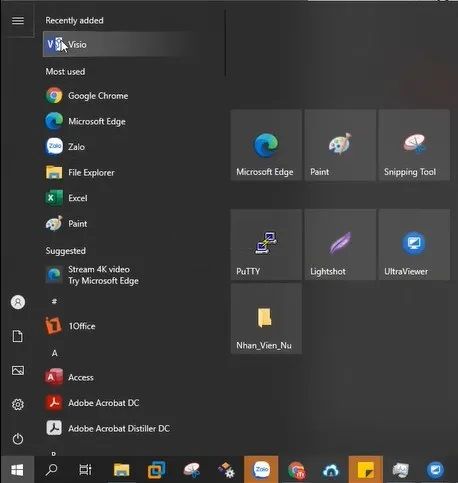Viewport: 458px width, 483px height.
Task: Open File Explorer on the taskbar
Action: 121,470
